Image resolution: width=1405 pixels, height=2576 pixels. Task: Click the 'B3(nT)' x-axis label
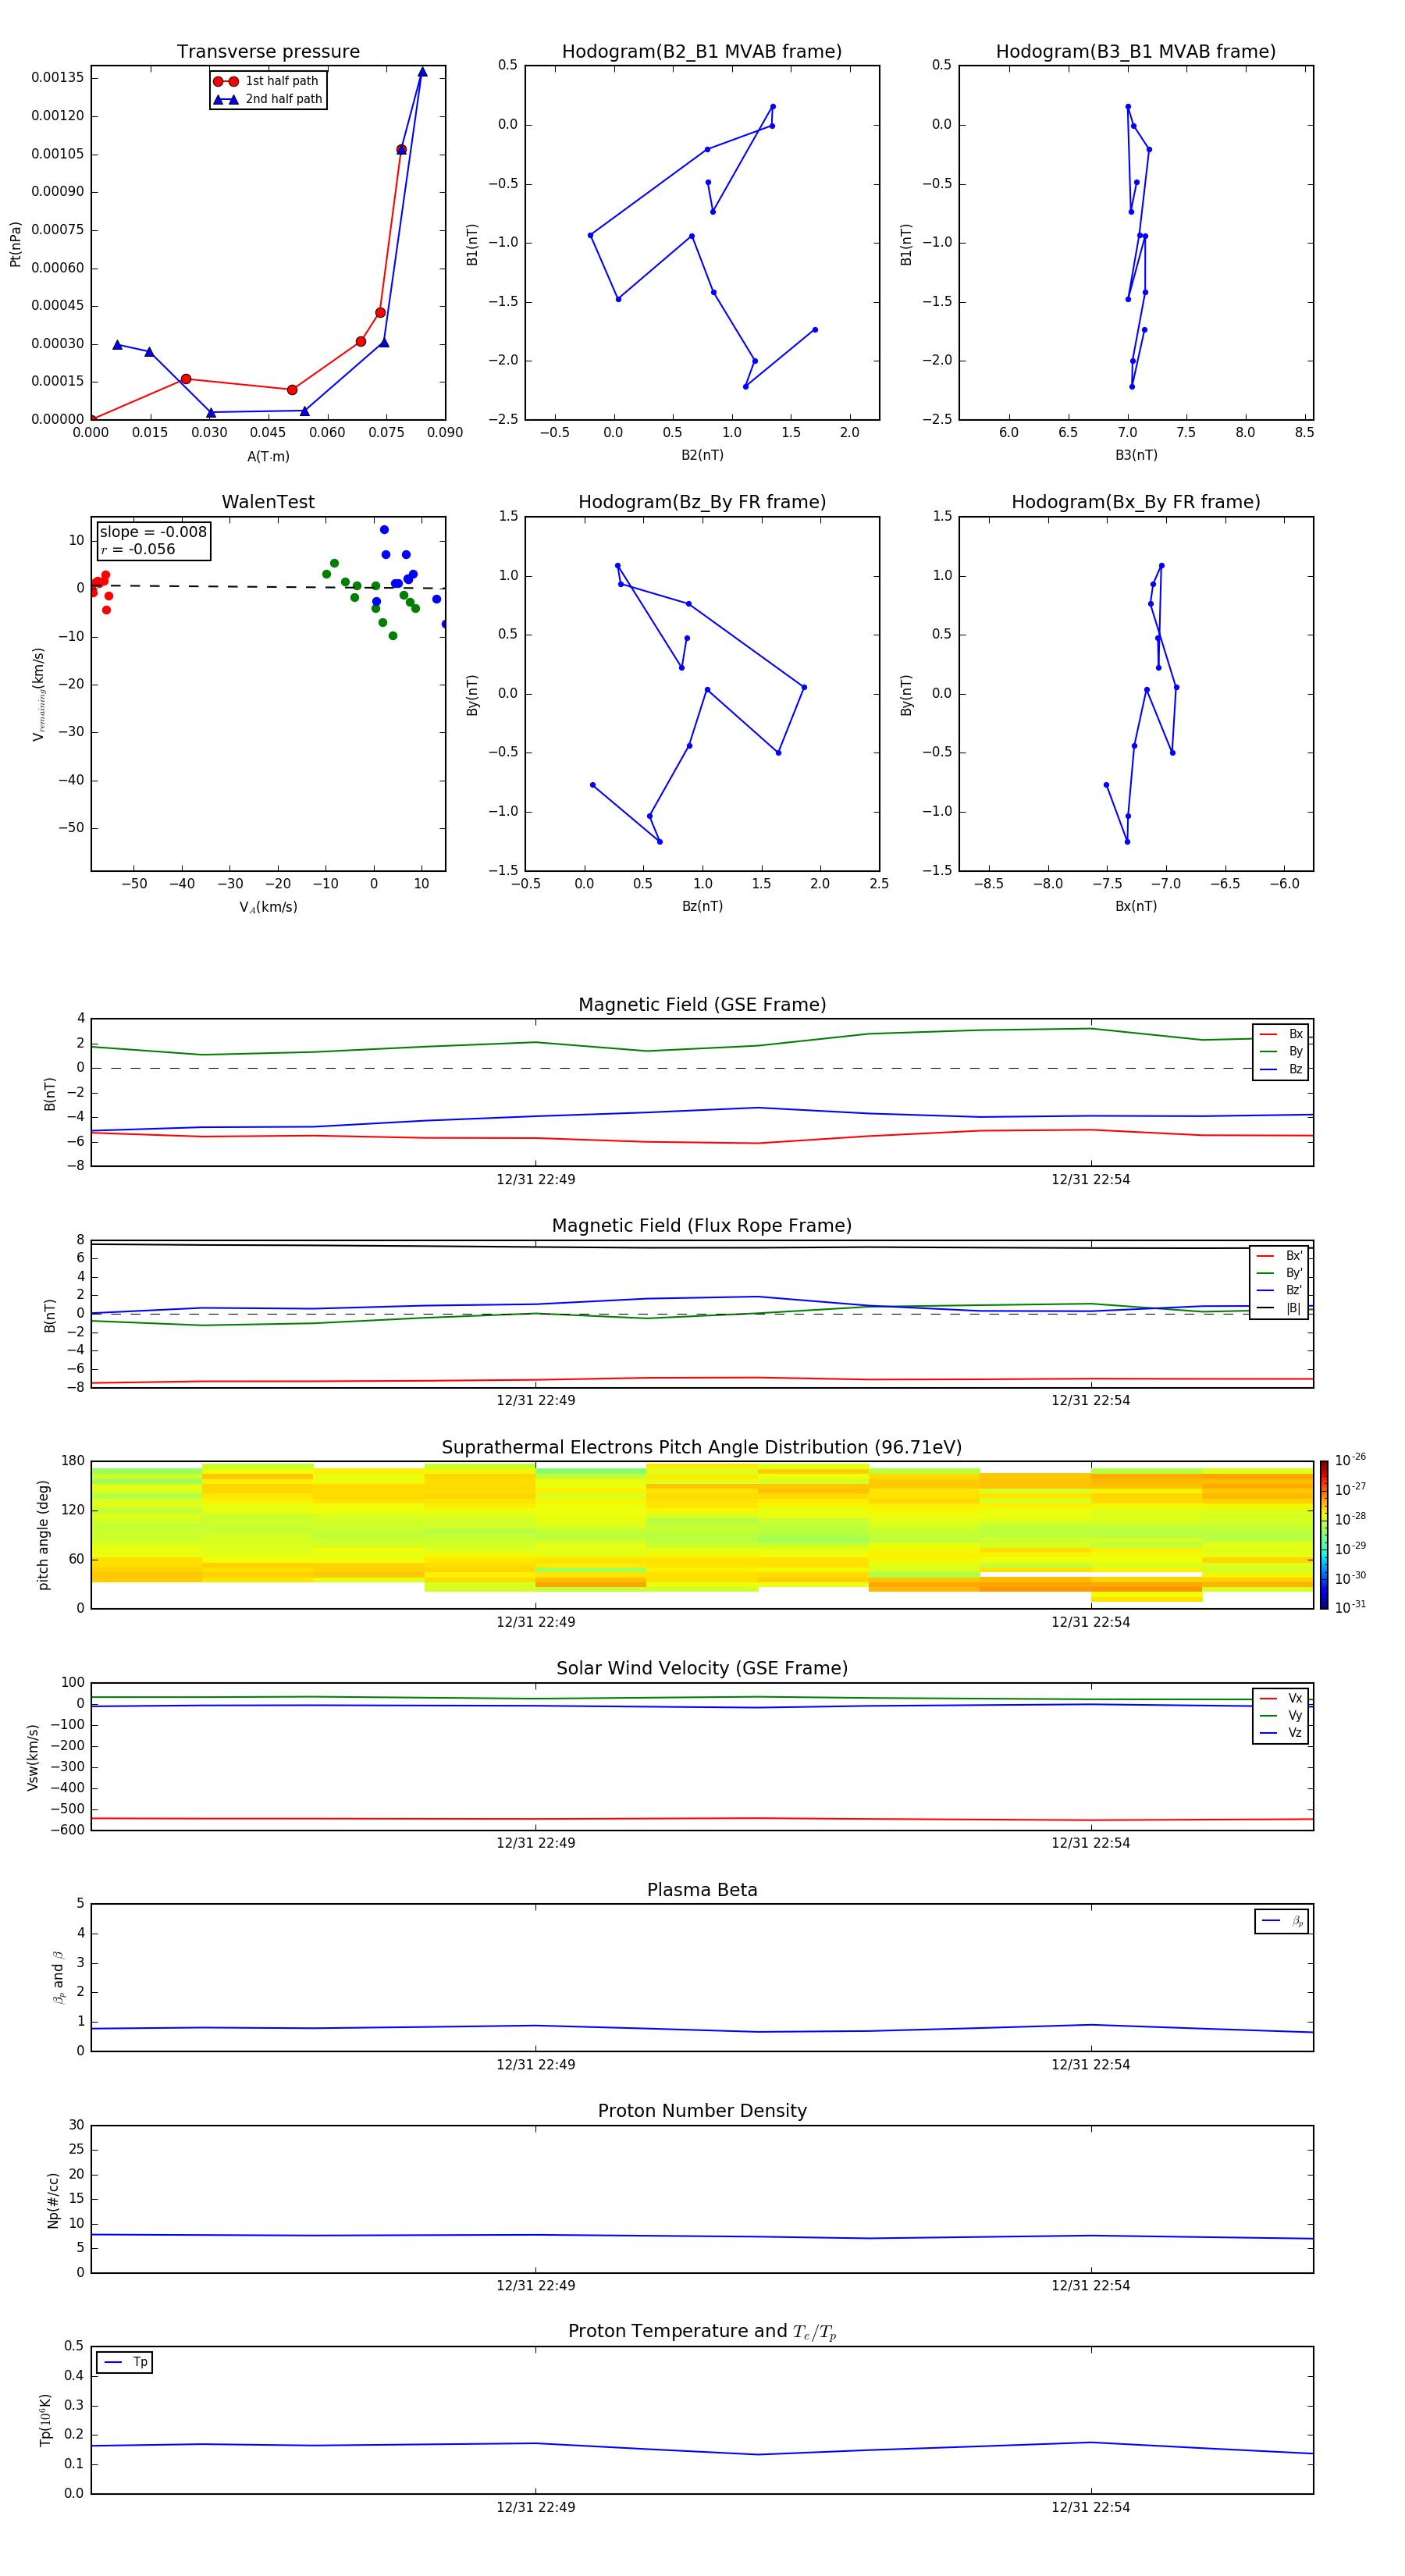point(1136,455)
